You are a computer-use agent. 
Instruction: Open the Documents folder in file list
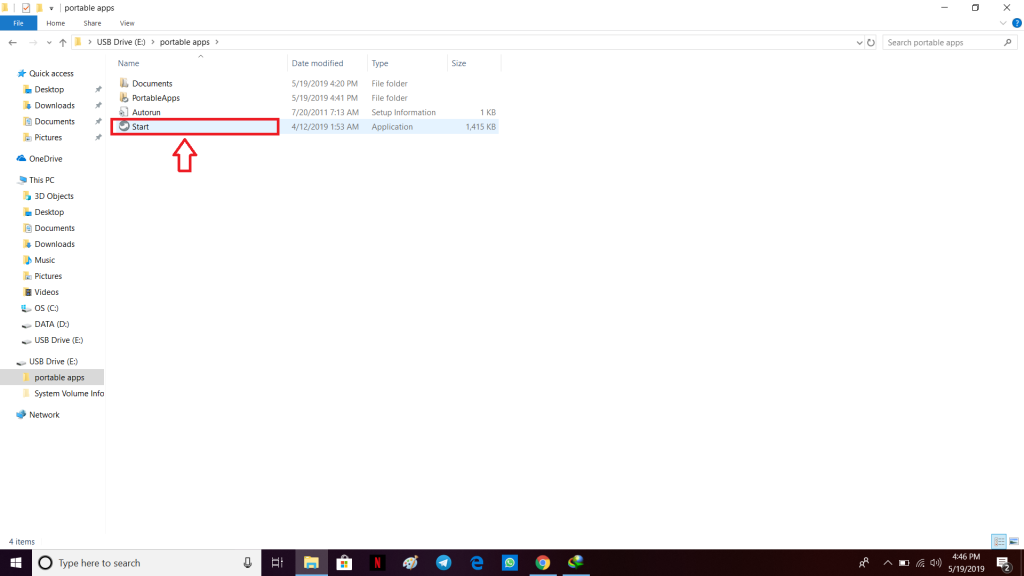pos(305,84)
